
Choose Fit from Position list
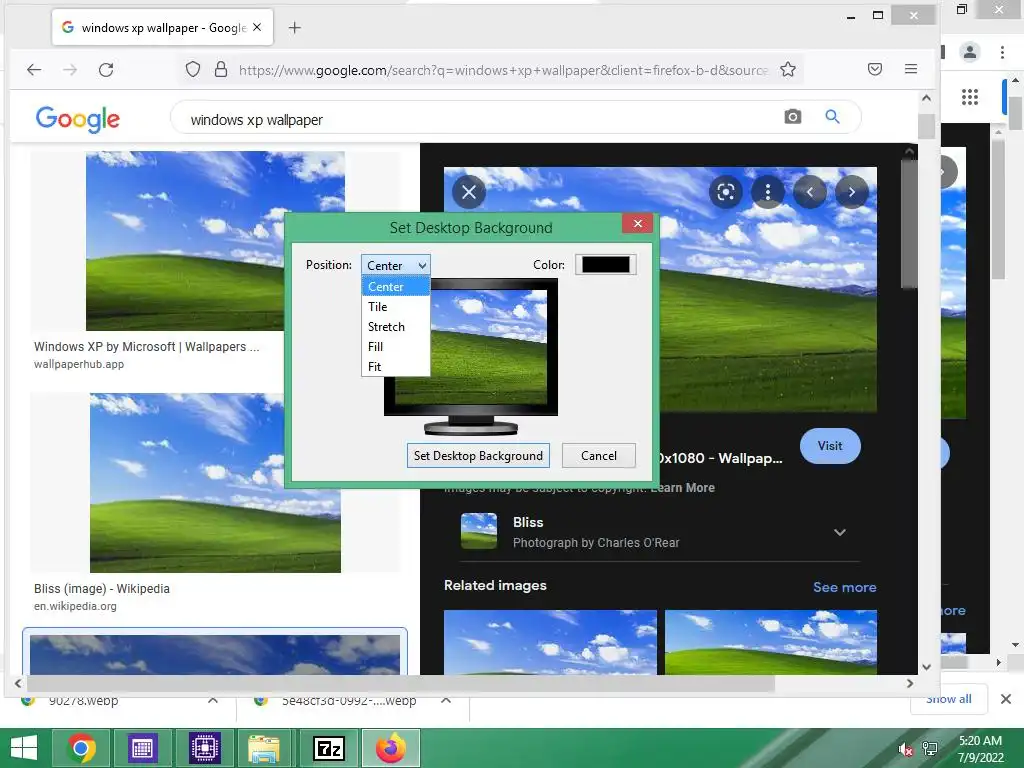pos(396,366)
